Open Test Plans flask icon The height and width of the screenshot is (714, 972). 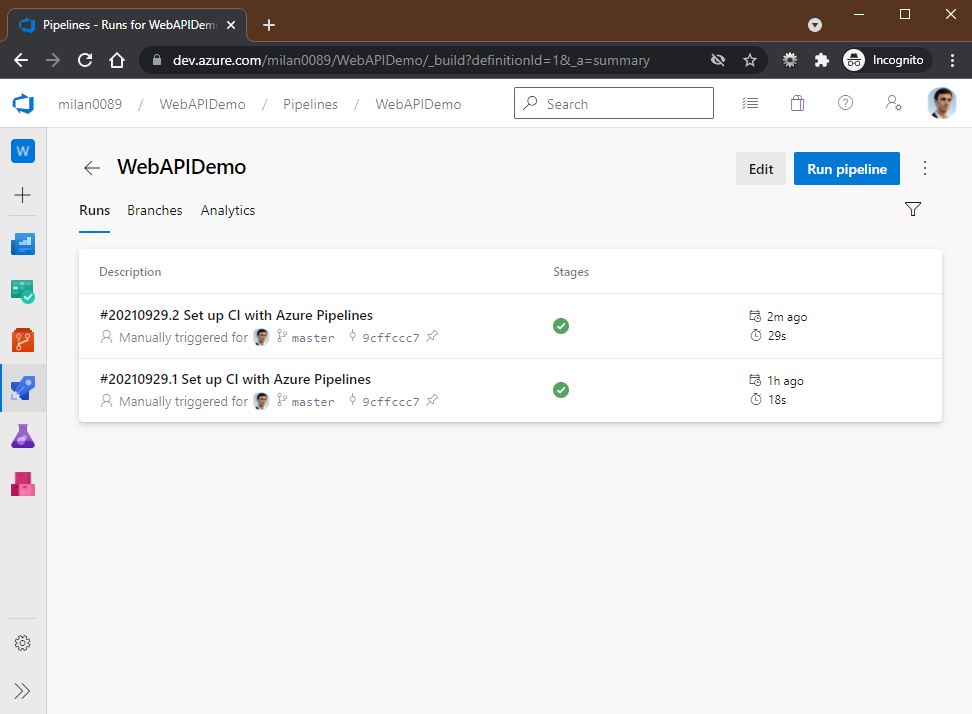[x=22, y=436]
